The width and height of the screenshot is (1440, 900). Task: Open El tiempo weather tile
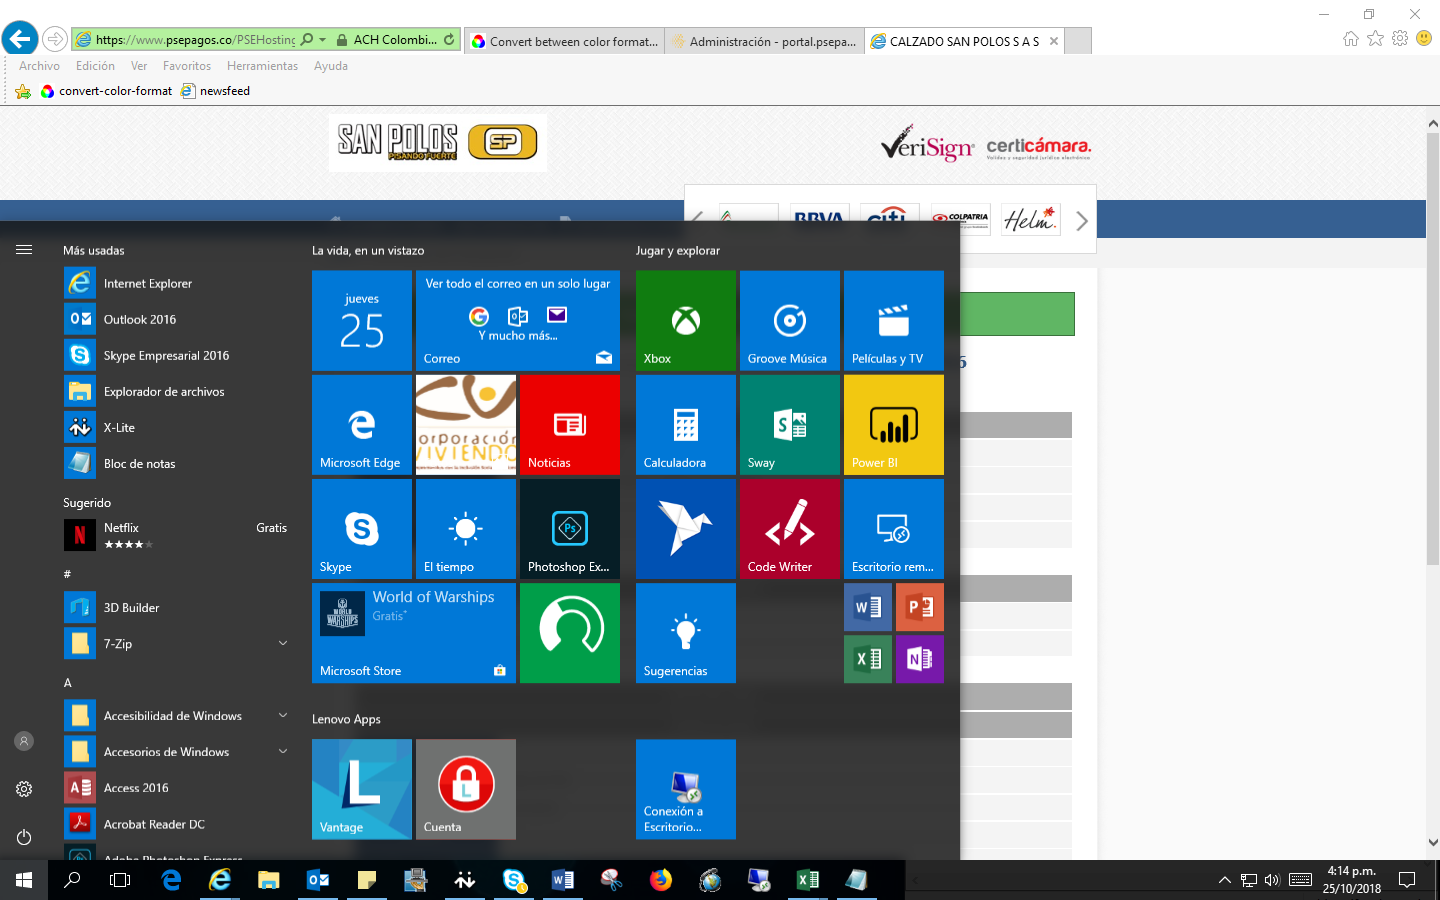coord(466,529)
